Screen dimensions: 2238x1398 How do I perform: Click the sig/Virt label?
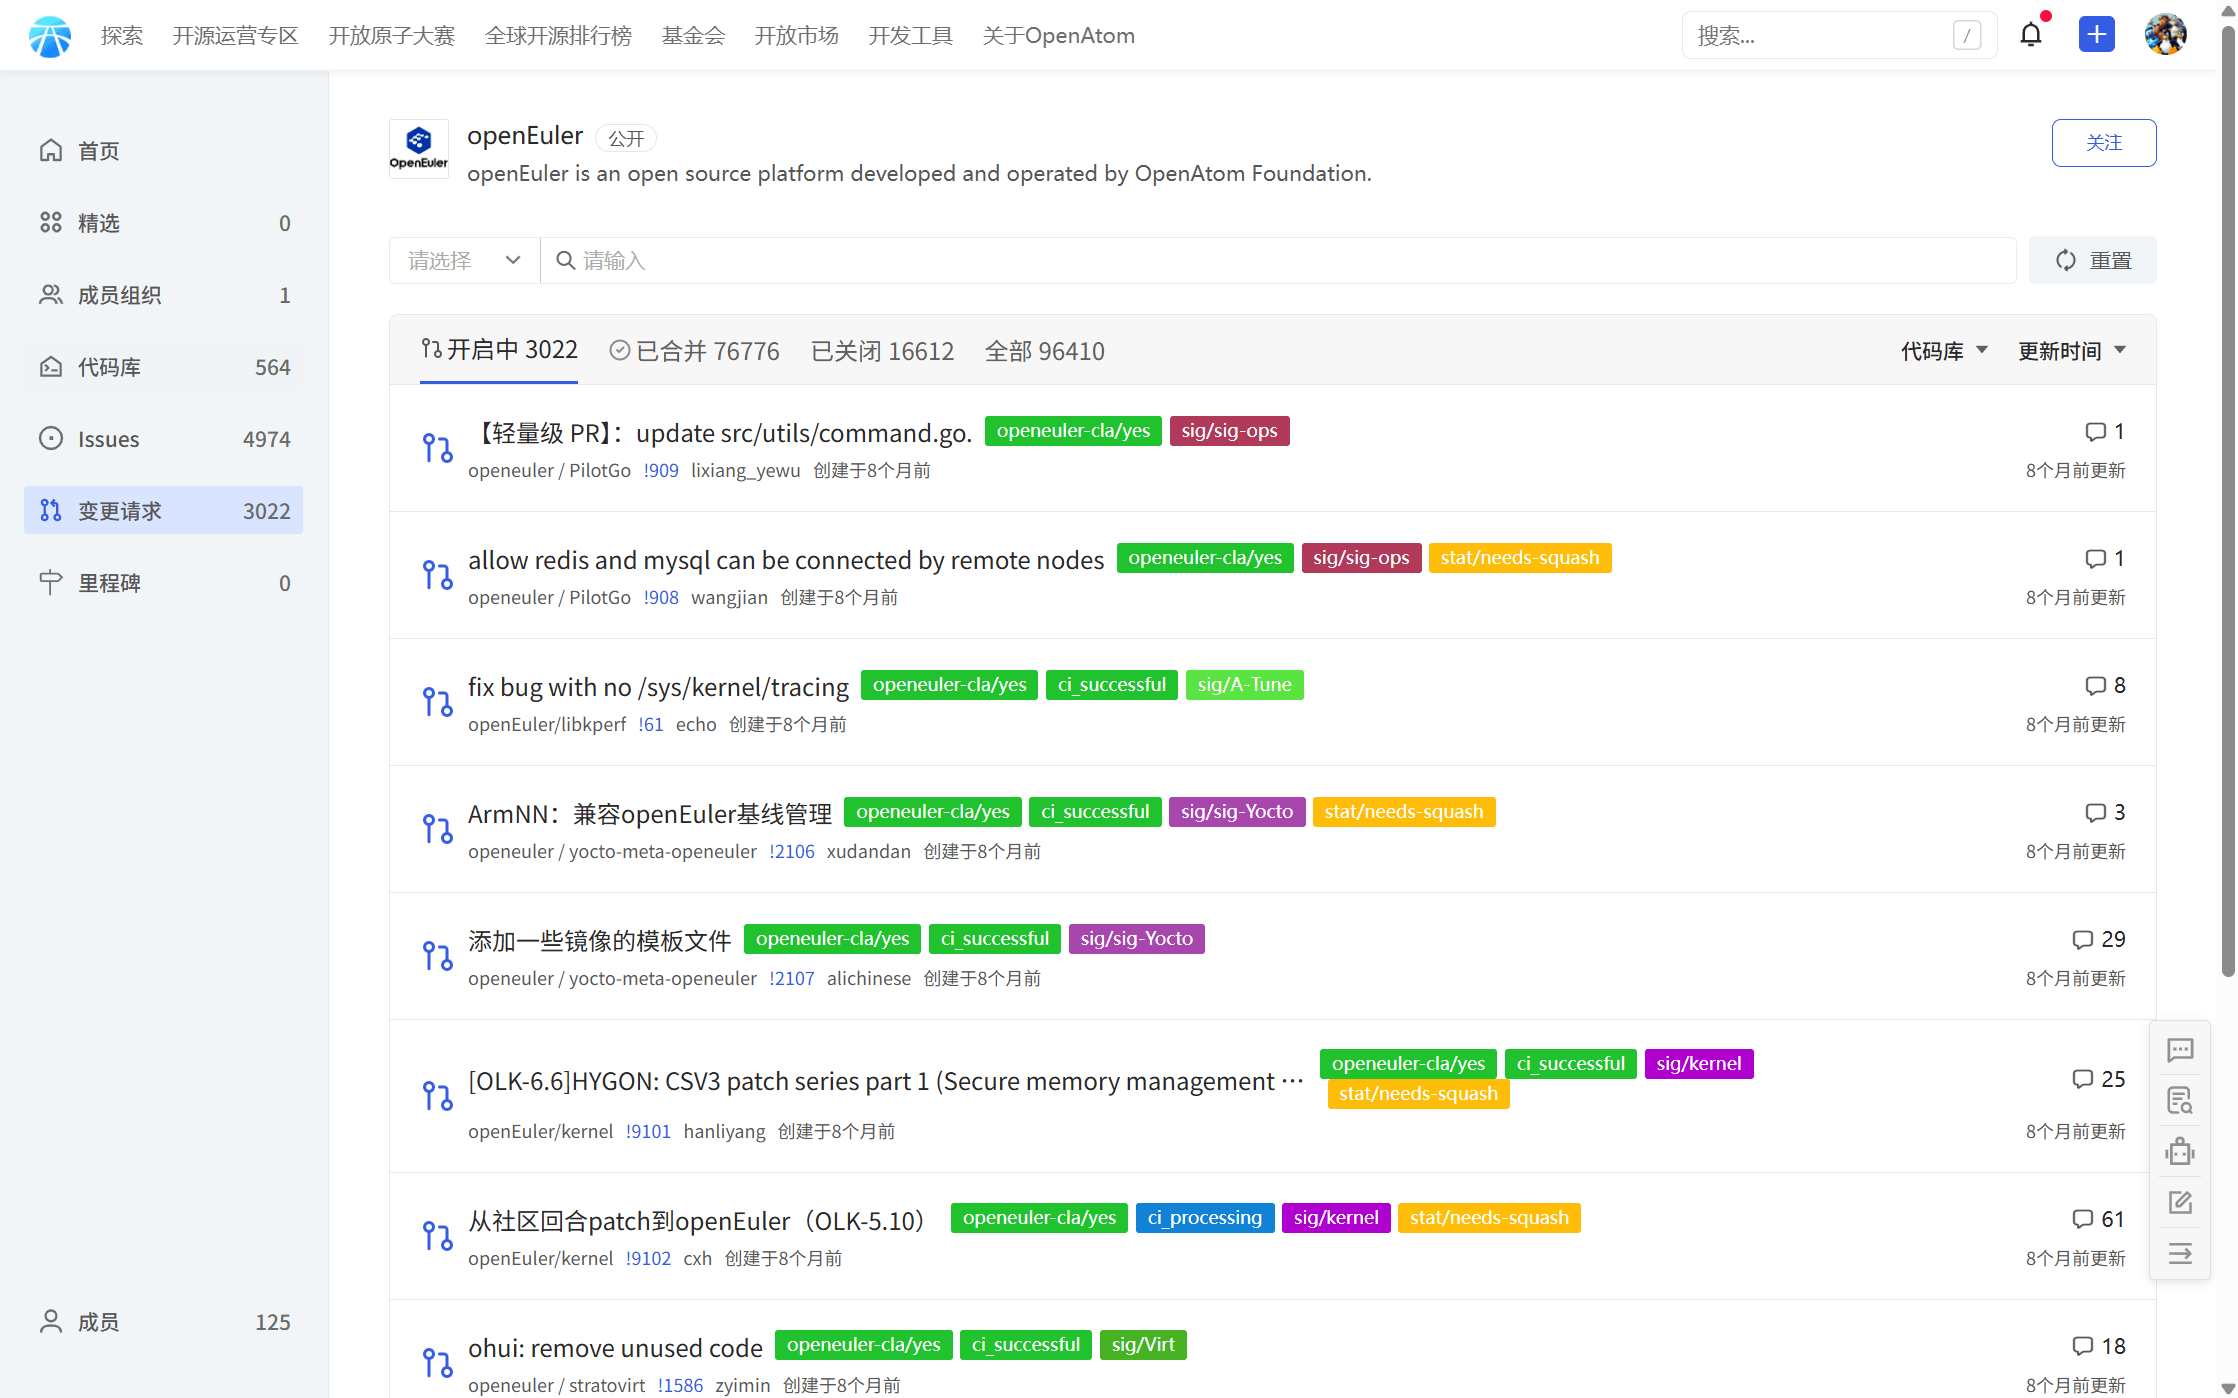[1143, 1345]
